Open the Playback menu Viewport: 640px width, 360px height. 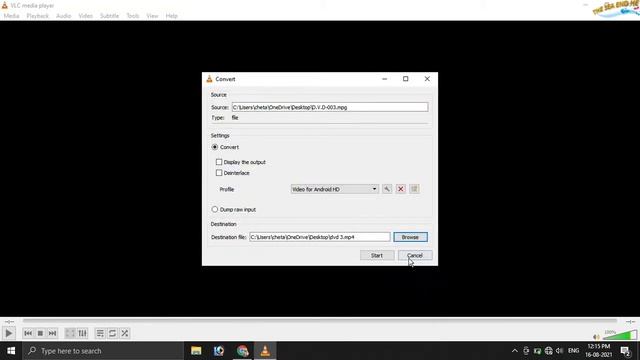pos(38,16)
